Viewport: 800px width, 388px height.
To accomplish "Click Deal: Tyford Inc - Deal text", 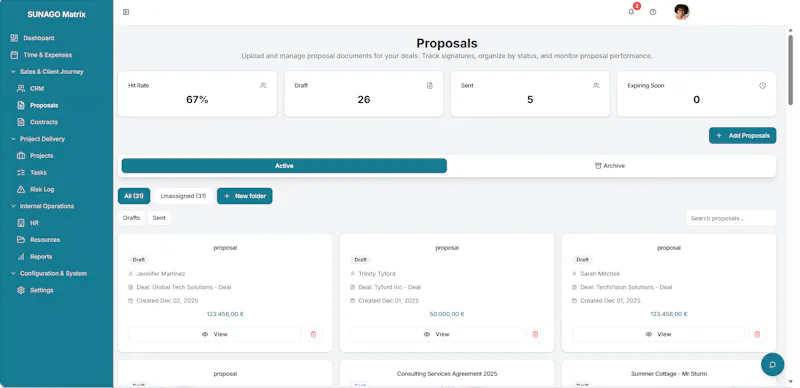I will point(389,287).
